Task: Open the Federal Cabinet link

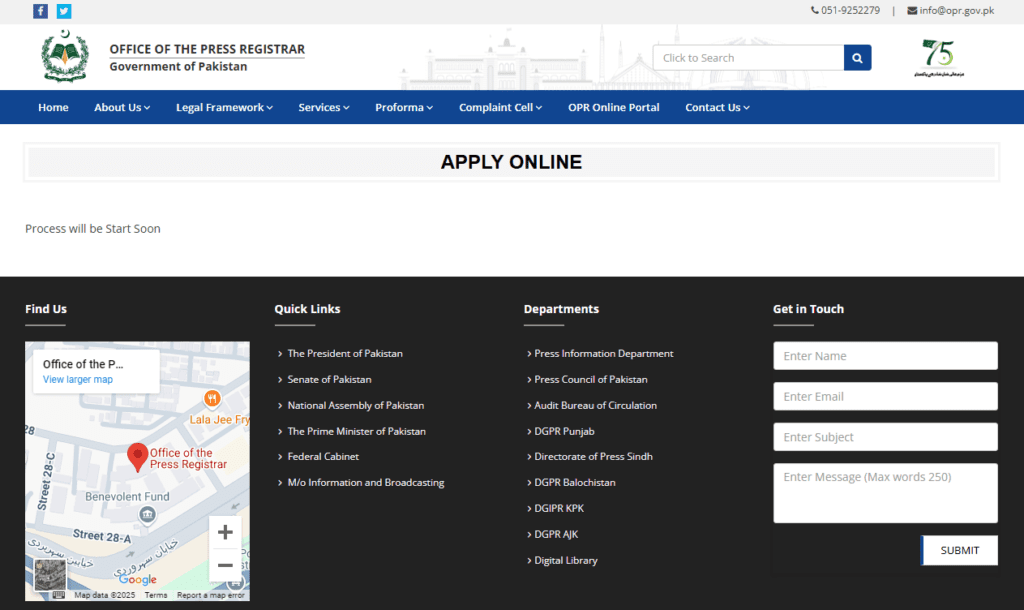Action: point(323,457)
